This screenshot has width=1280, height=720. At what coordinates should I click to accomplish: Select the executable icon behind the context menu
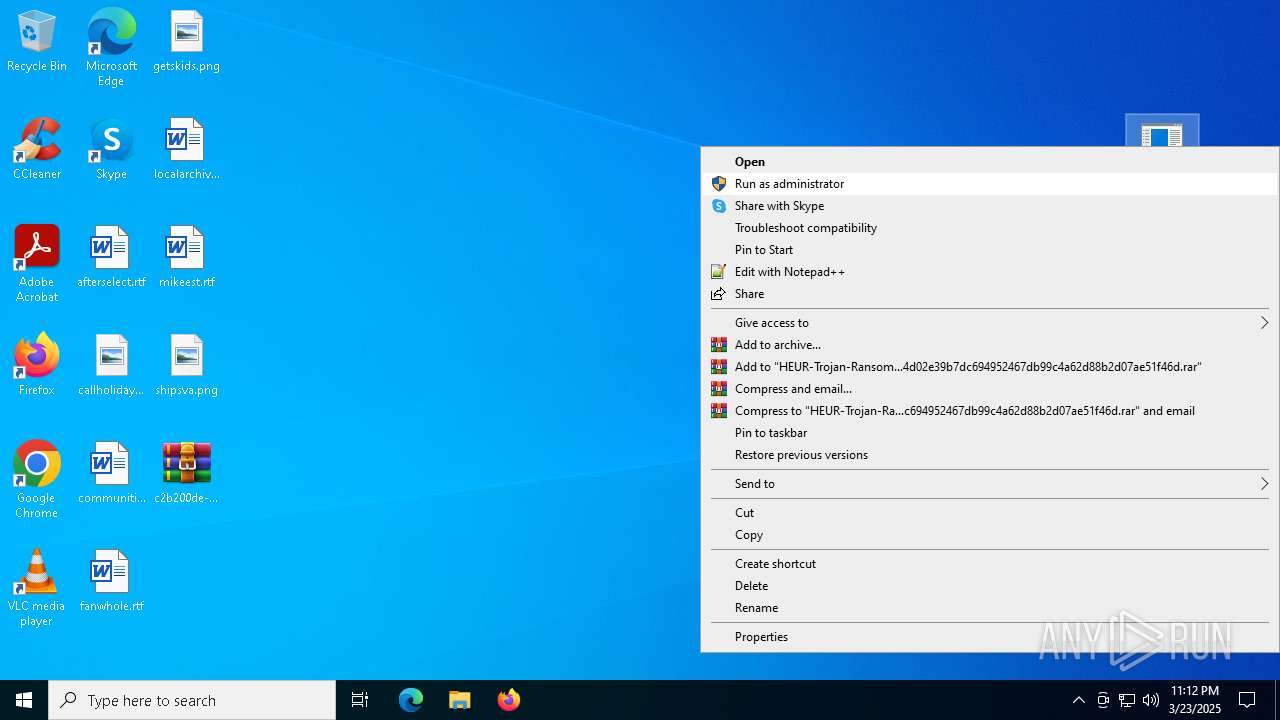(x=1162, y=132)
